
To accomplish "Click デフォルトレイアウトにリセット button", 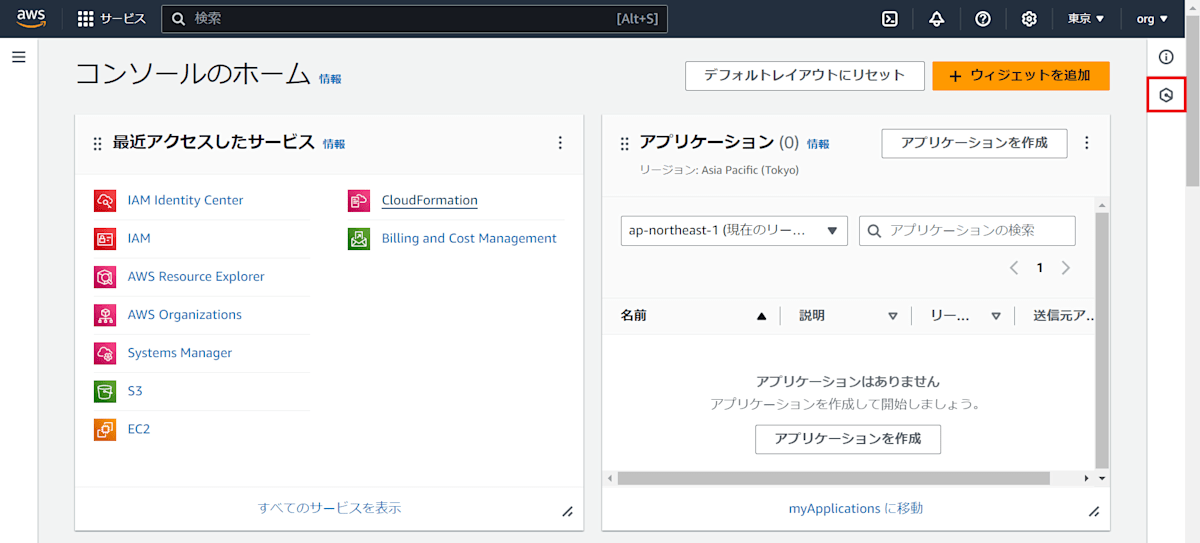I will click(x=804, y=75).
